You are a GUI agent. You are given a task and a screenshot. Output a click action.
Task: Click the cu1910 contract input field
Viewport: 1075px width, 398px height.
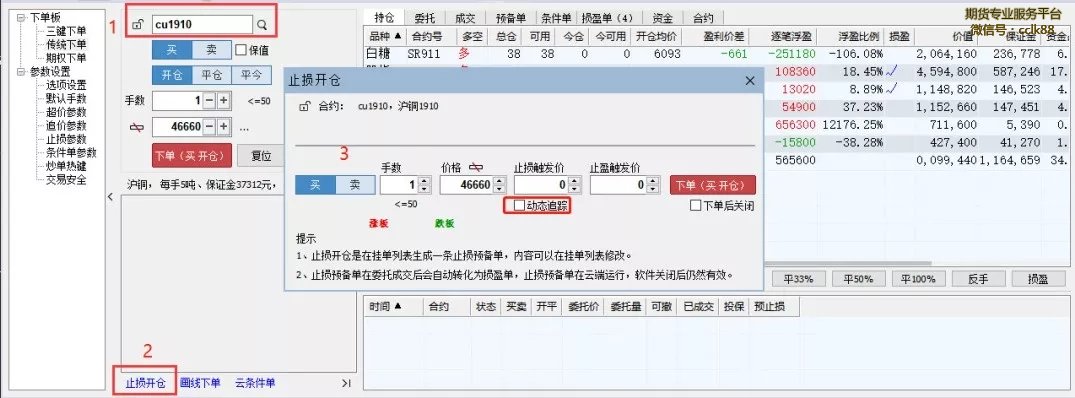pyautogui.click(x=202, y=25)
